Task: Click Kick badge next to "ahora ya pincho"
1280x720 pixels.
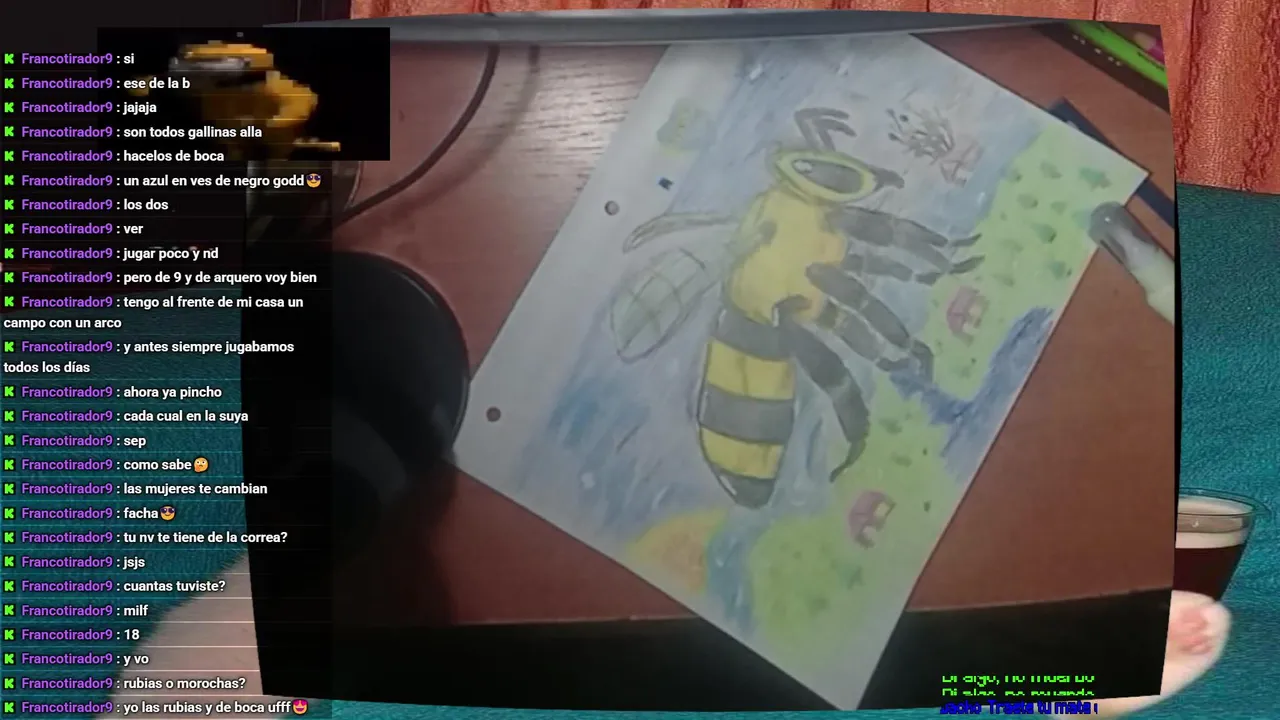Action: click(x=9, y=392)
